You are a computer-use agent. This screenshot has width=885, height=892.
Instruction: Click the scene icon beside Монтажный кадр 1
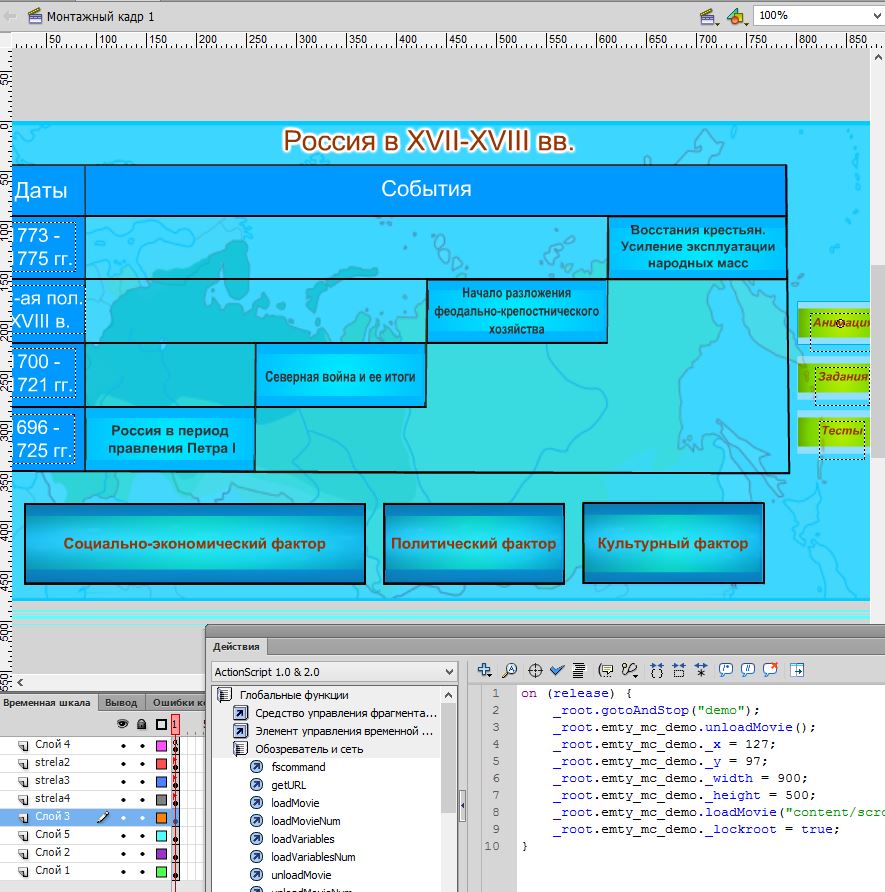[35, 16]
